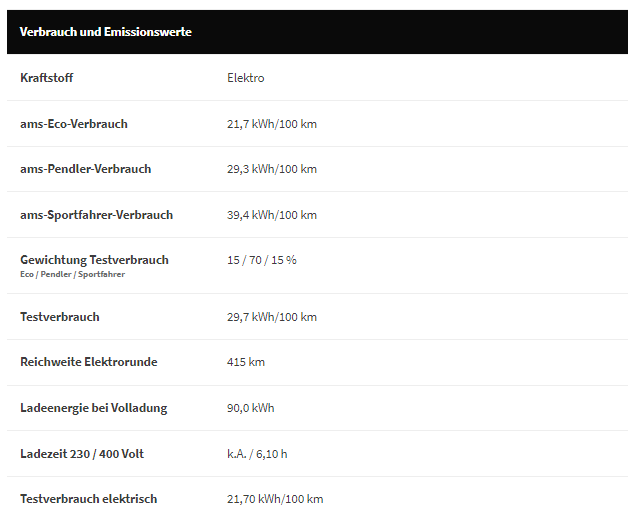
Task: Click the Eco / Pendler / Sportfahrer subtitle
Action: (72, 274)
